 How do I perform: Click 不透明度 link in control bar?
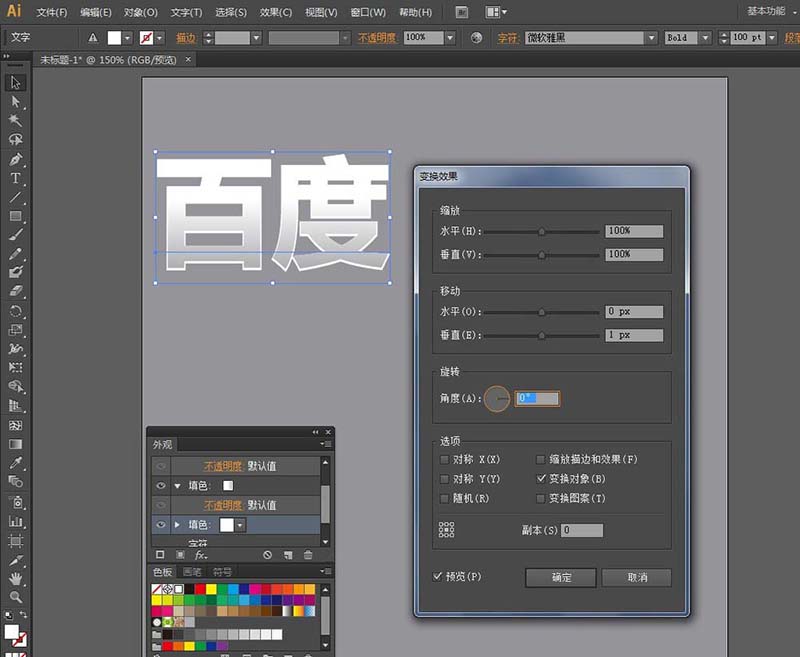[377, 38]
